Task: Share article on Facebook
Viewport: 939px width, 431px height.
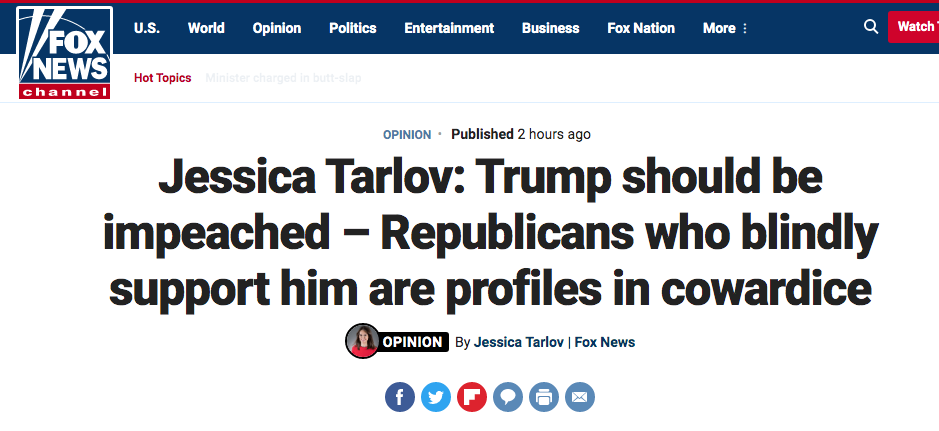Action: [400, 397]
